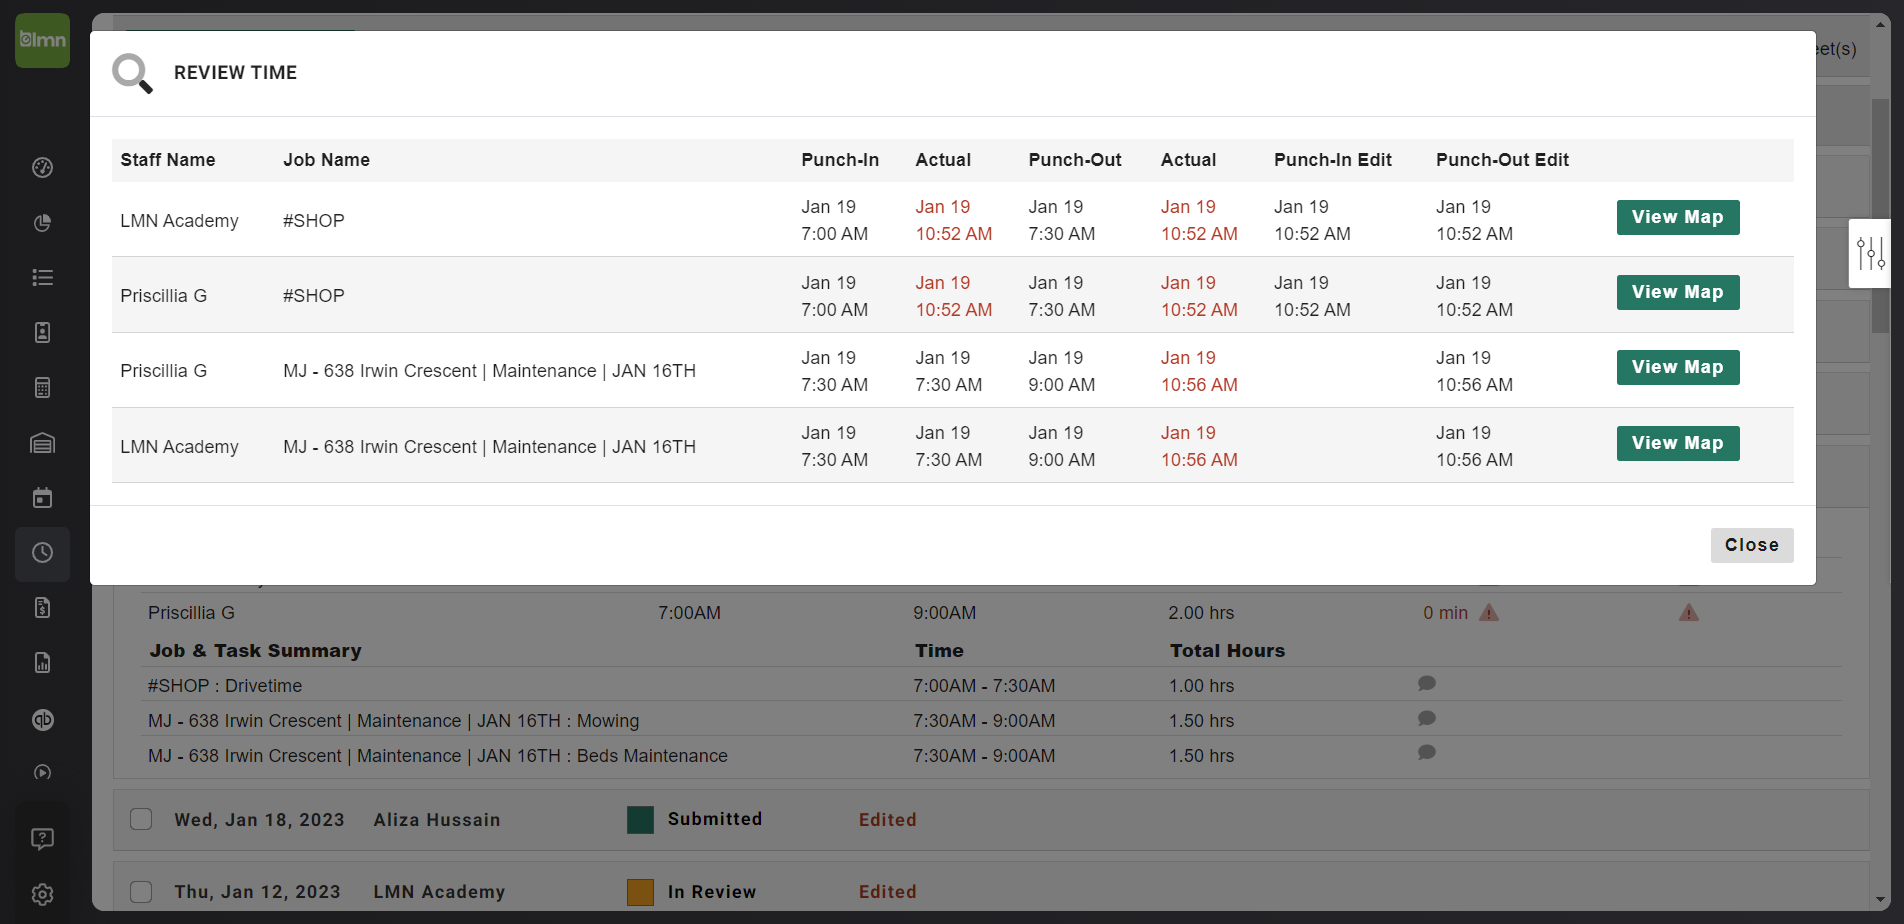The height and width of the screenshot is (924, 1904).
Task: Open comment bubble for #SHOP Drivetime
Action: 1427,684
